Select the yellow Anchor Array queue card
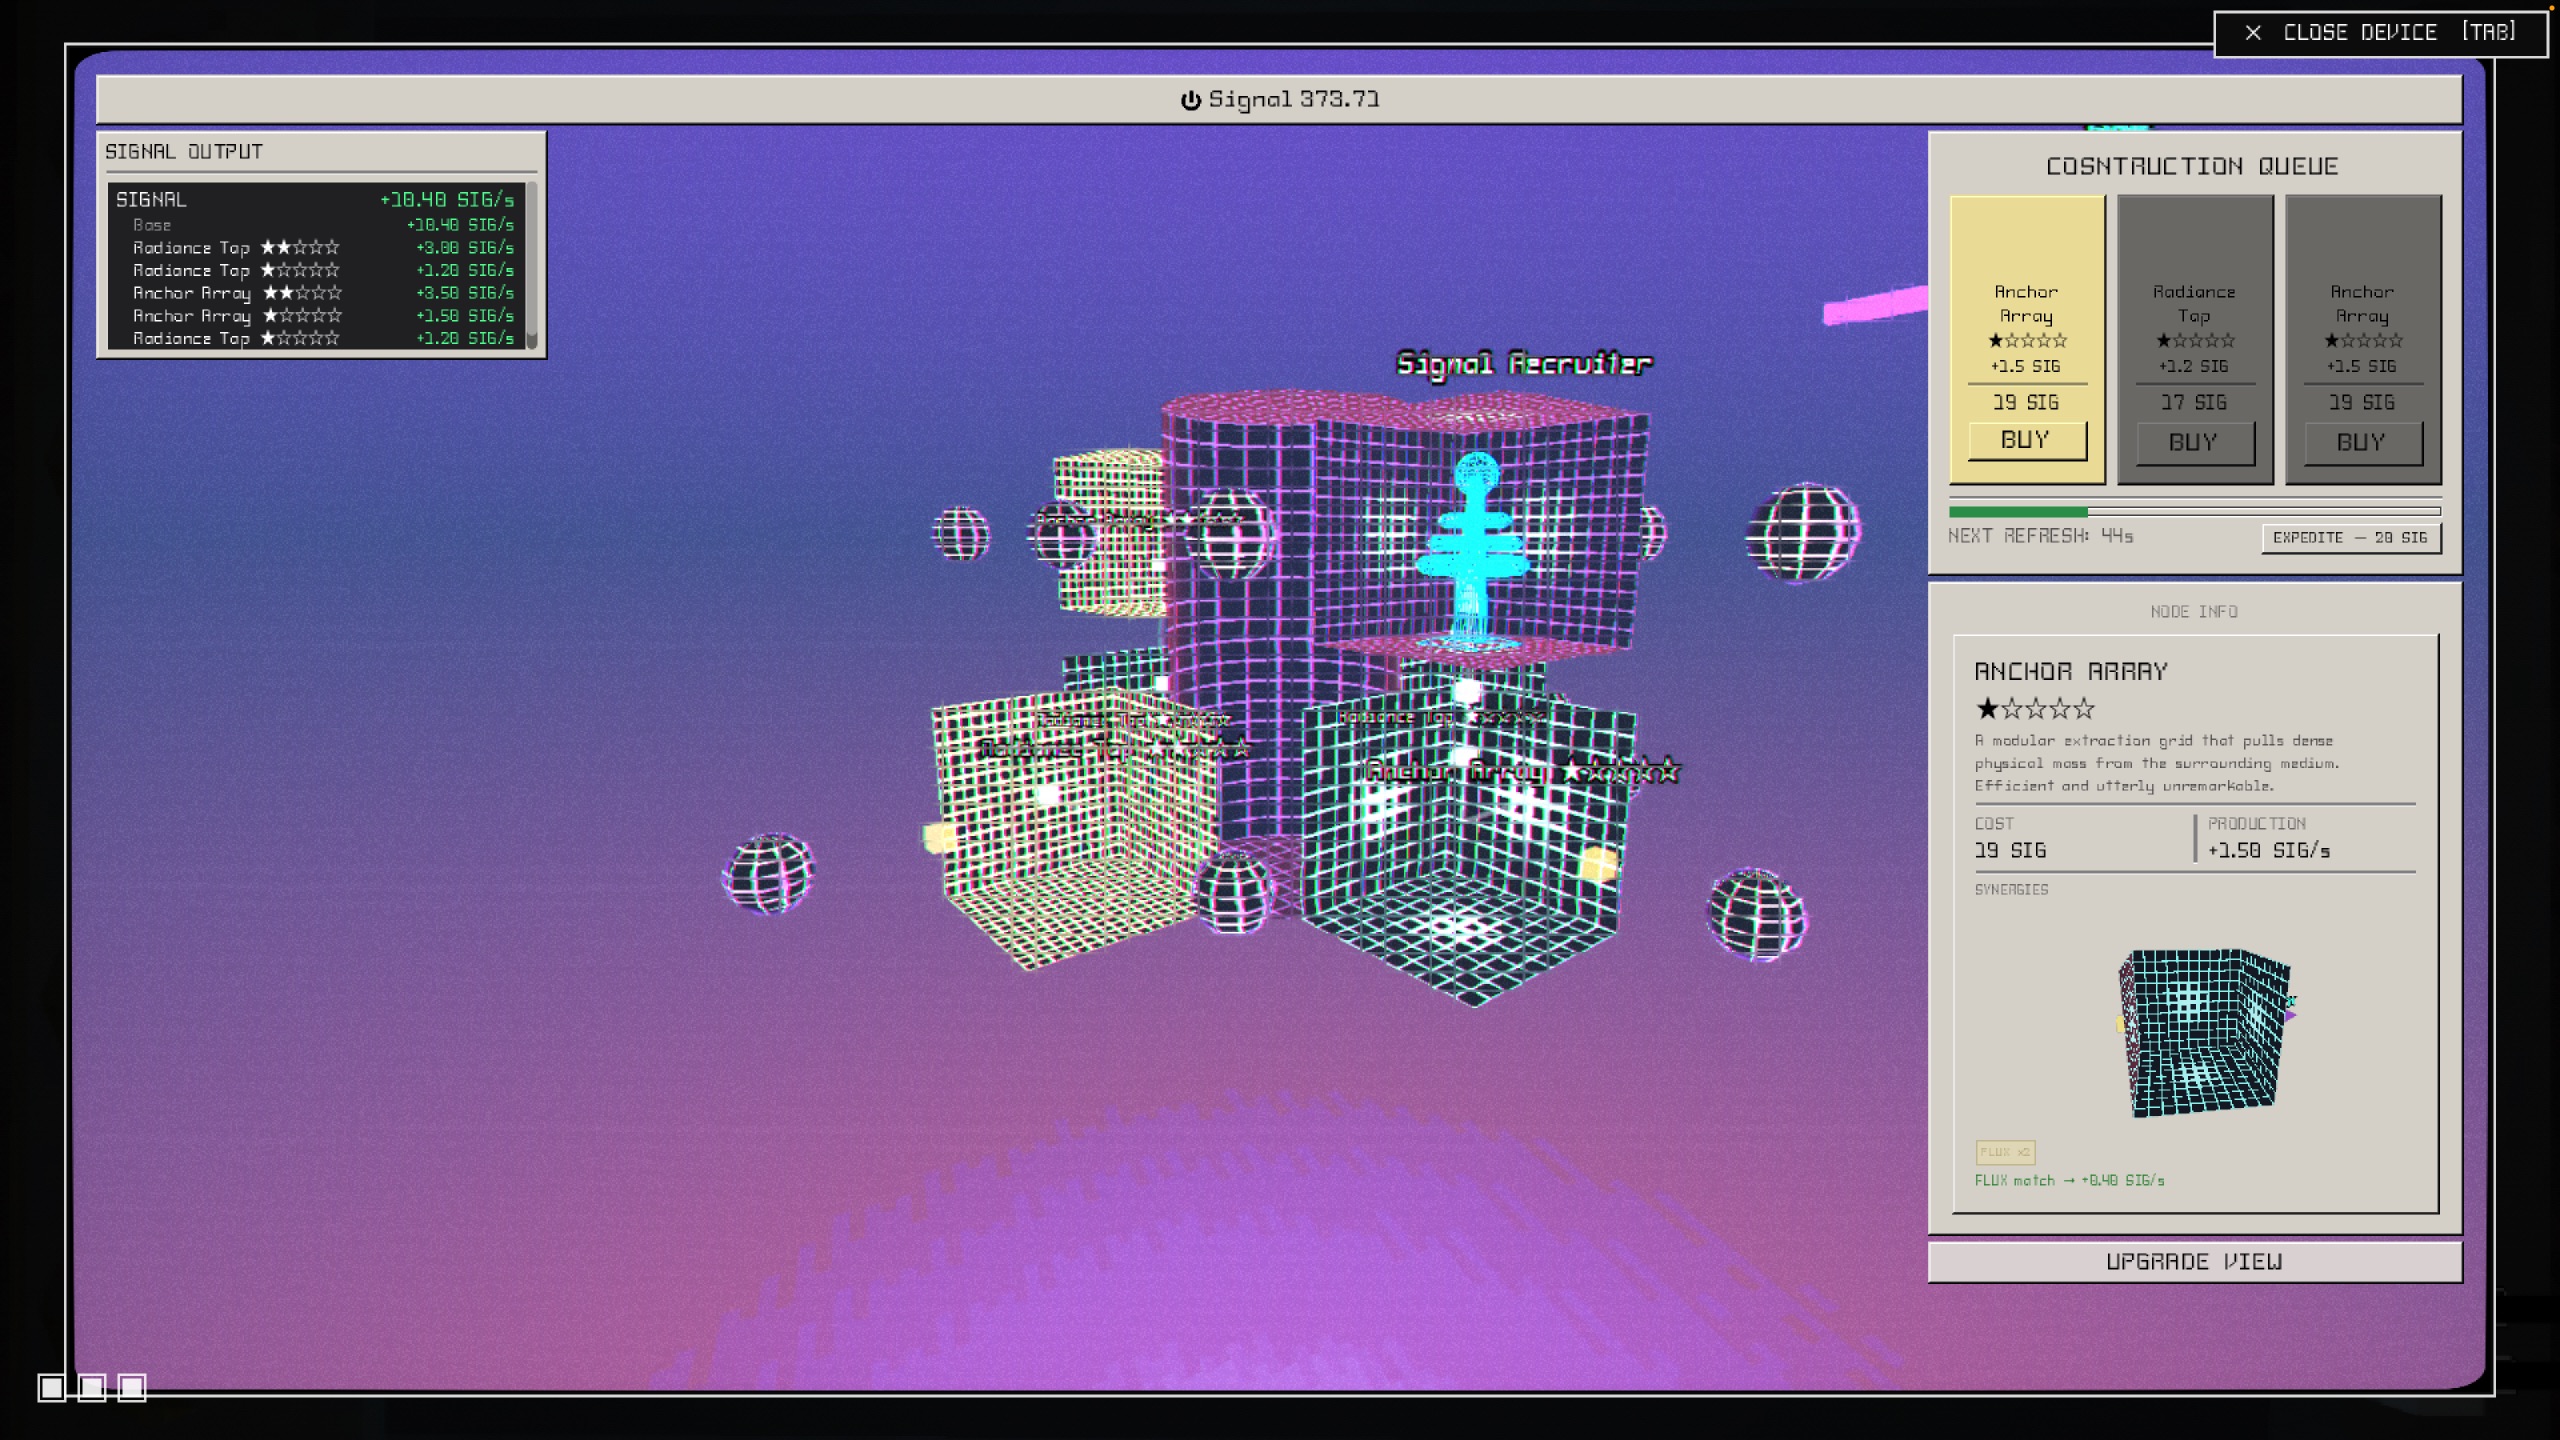 (2027, 339)
